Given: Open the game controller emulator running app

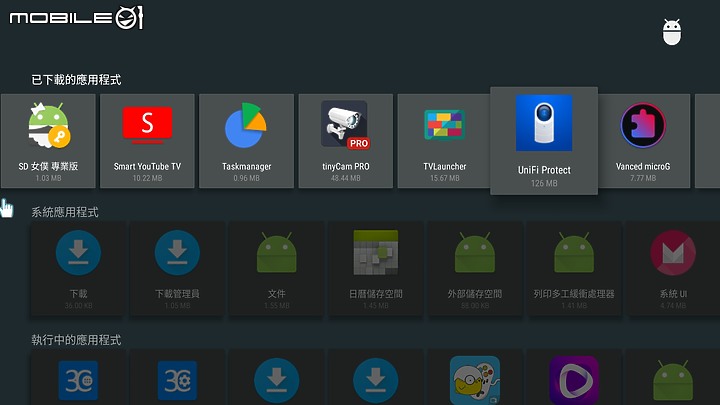Looking at the screenshot, I should 475,377.
